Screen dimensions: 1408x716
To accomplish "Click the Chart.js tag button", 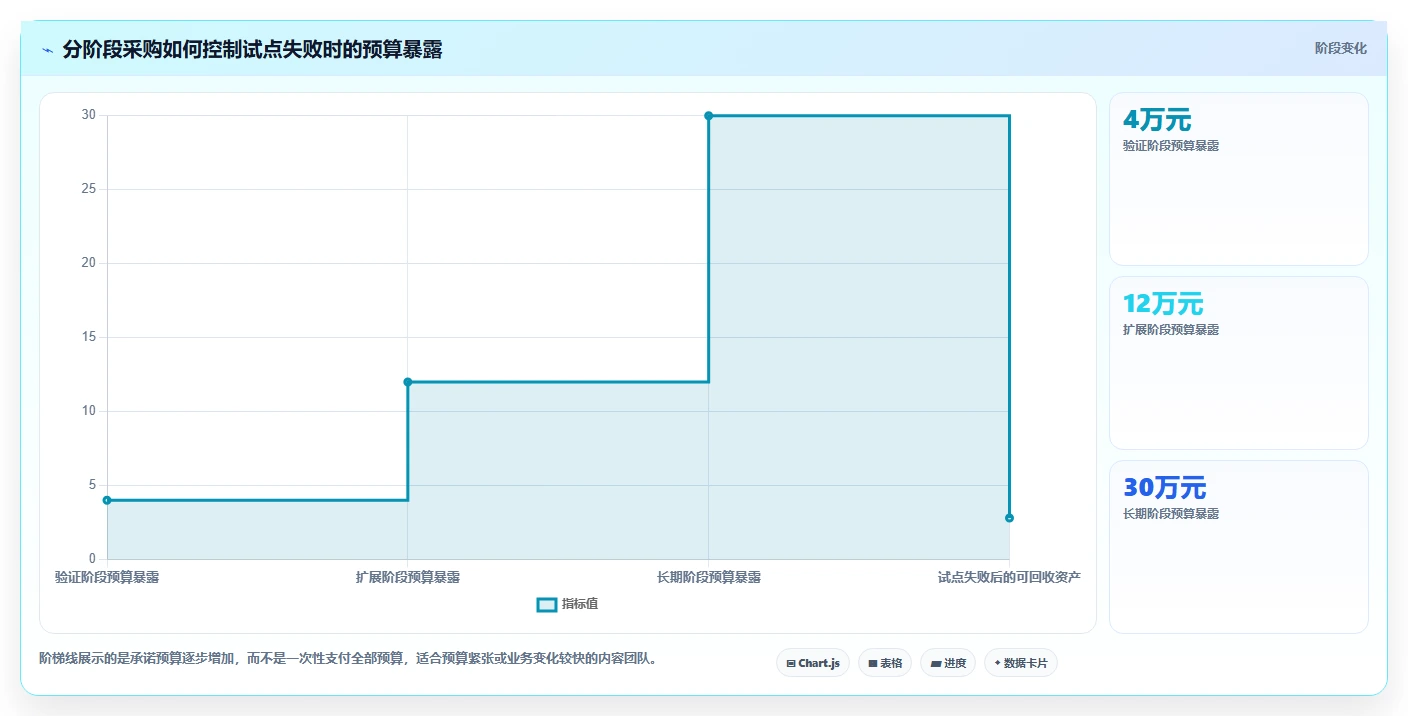I will 812,663.
